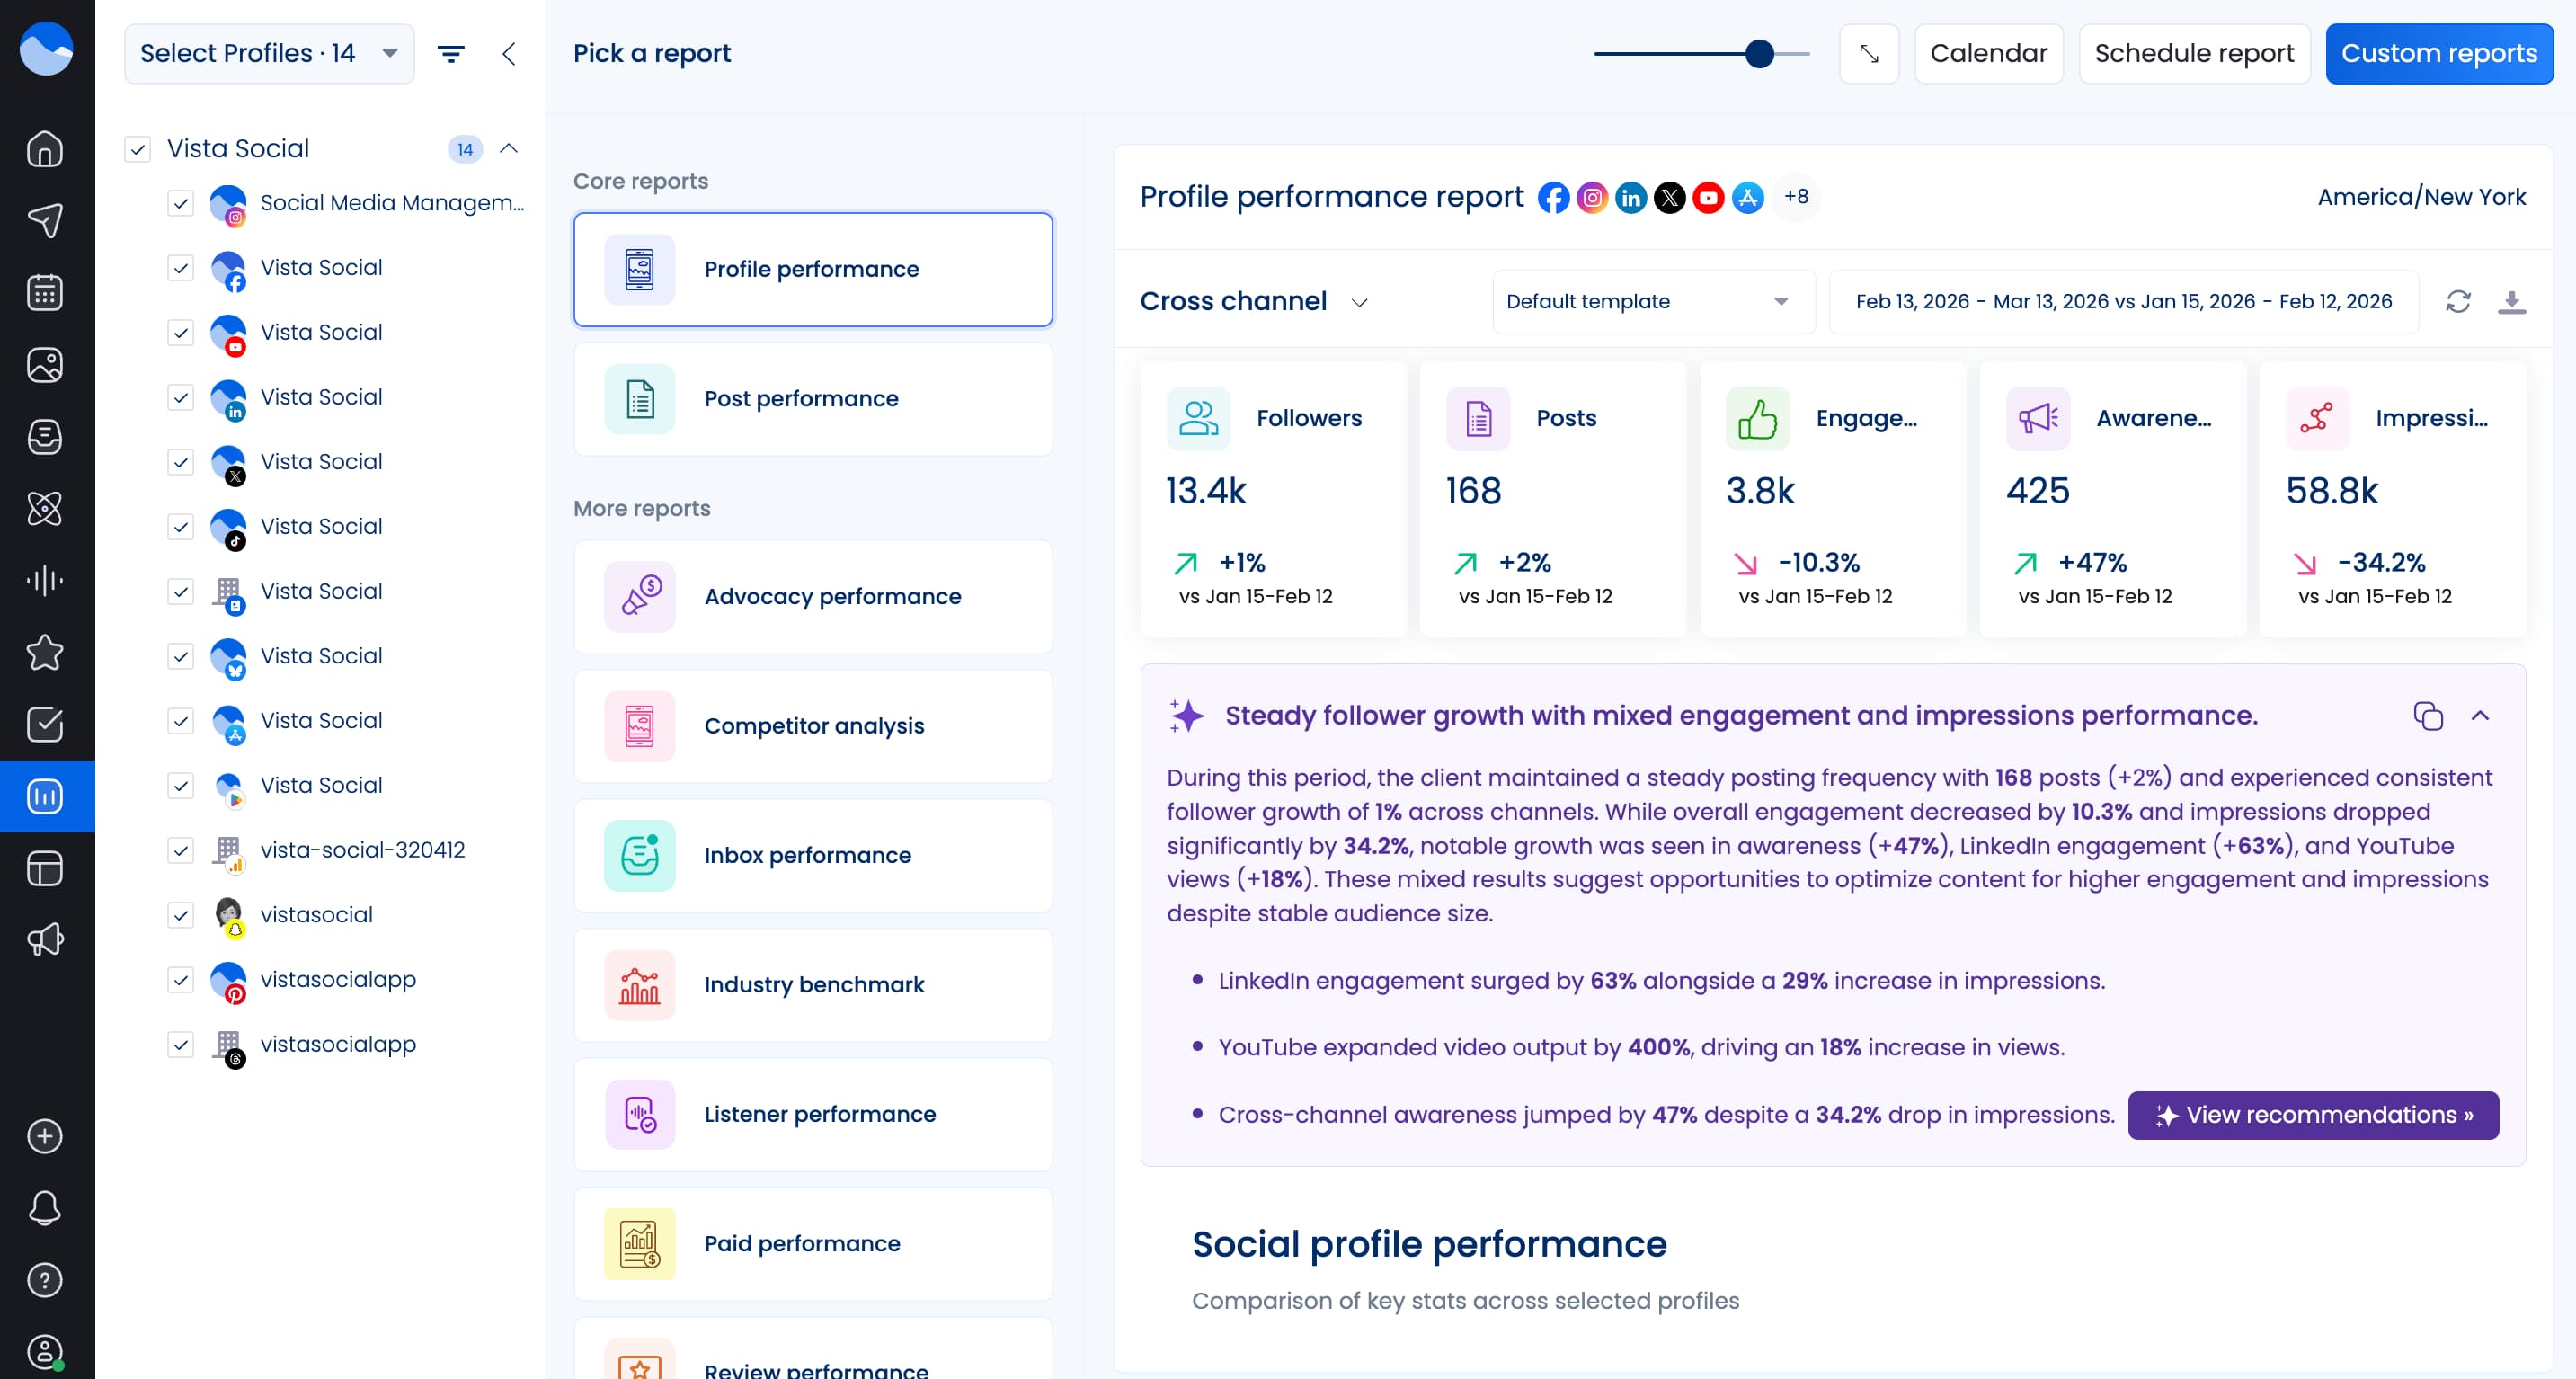Switch to the Post performance report

click(812, 398)
